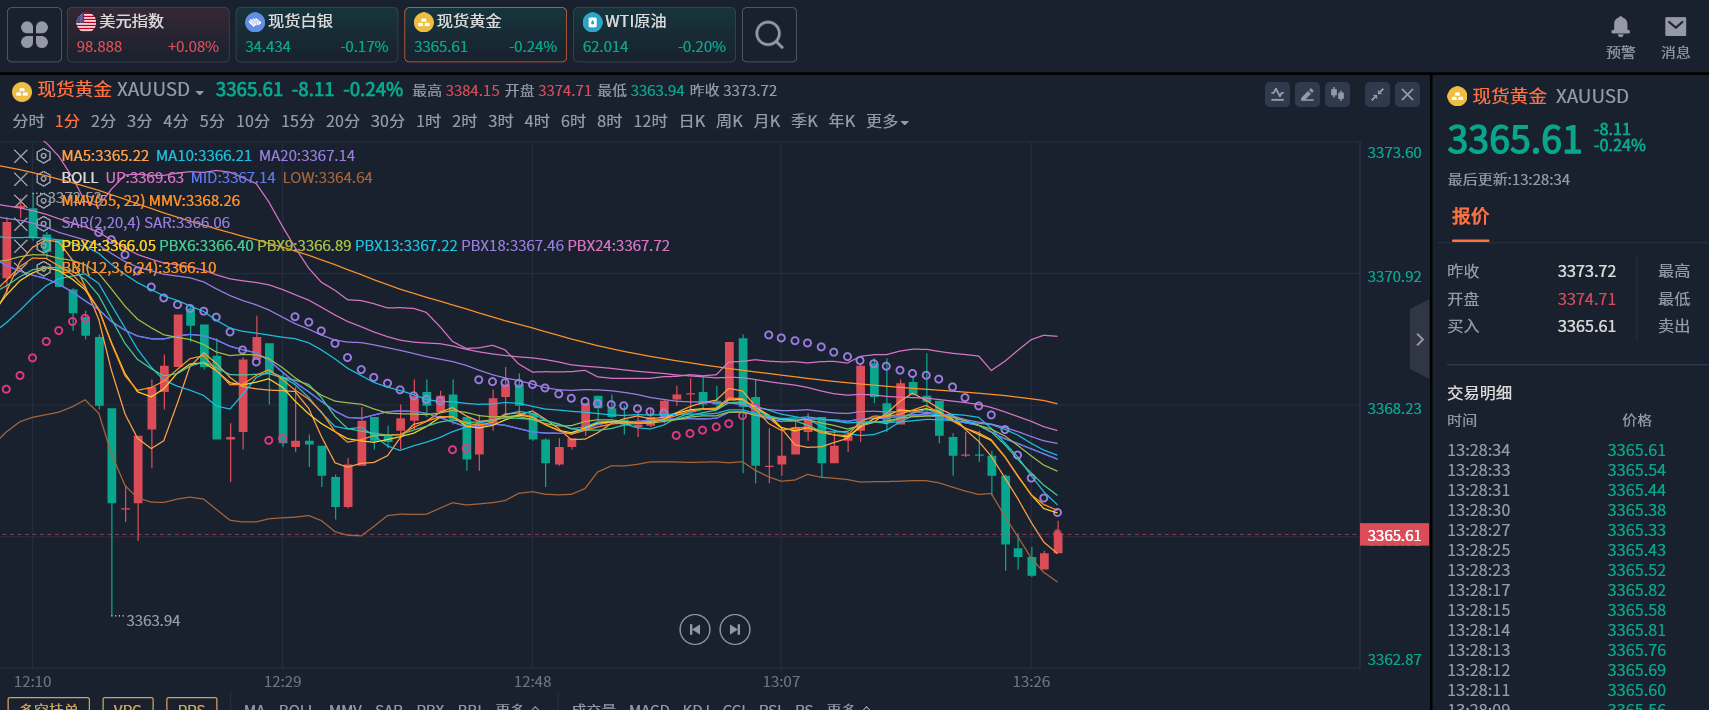Switch to the 季K chart
Viewport: 1709px width, 710px height.
pos(804,121)
